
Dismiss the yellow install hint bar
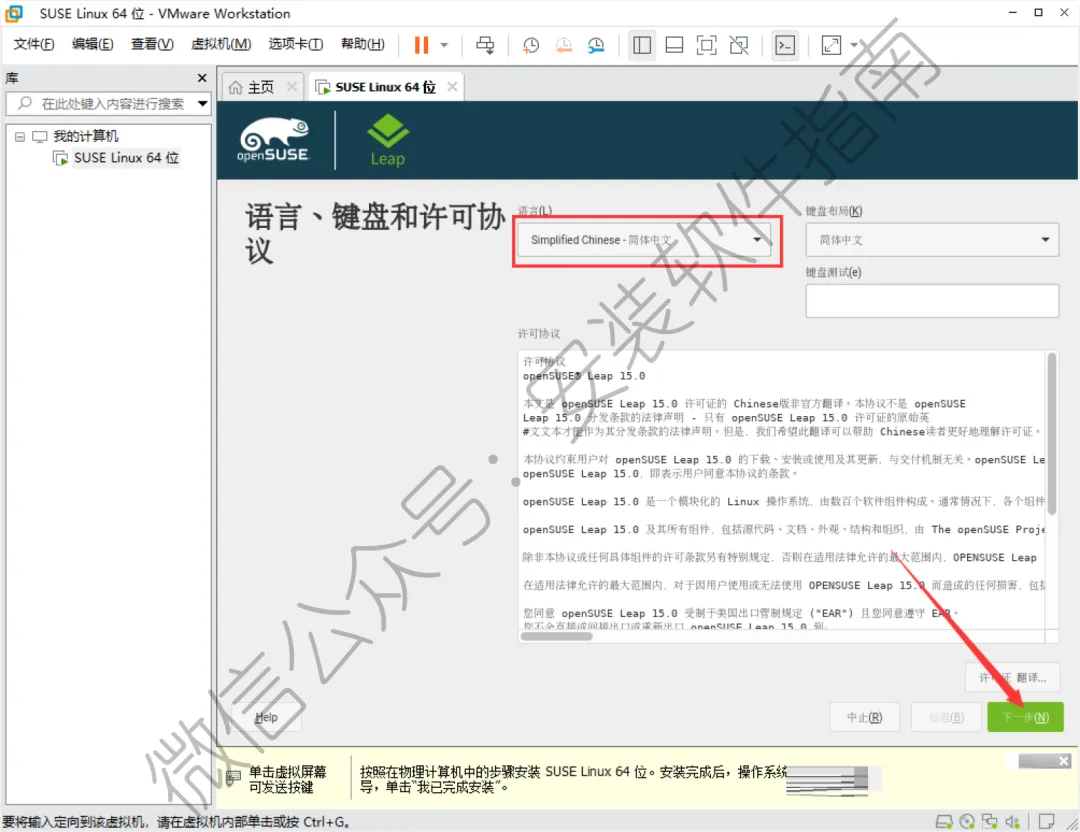click(1063, 761)
